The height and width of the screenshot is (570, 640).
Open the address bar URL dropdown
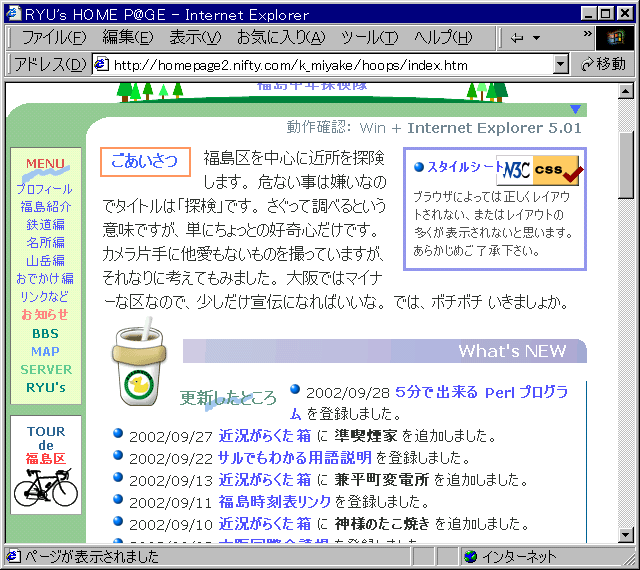560,65
